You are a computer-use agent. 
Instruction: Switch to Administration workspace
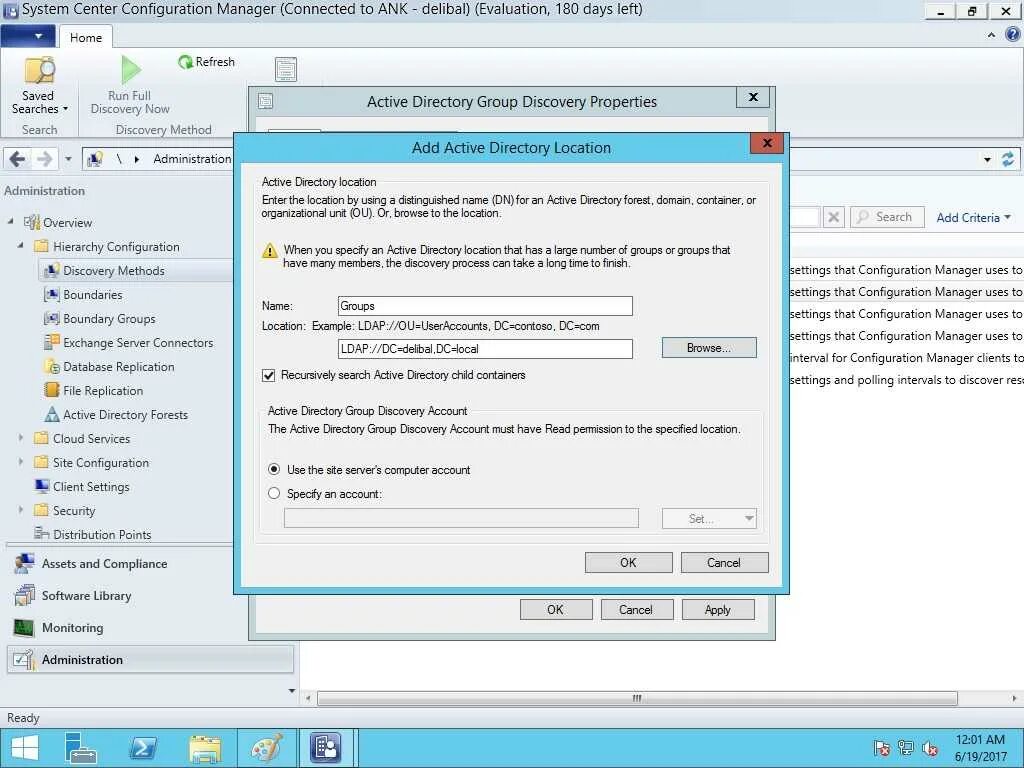[150, 660]
